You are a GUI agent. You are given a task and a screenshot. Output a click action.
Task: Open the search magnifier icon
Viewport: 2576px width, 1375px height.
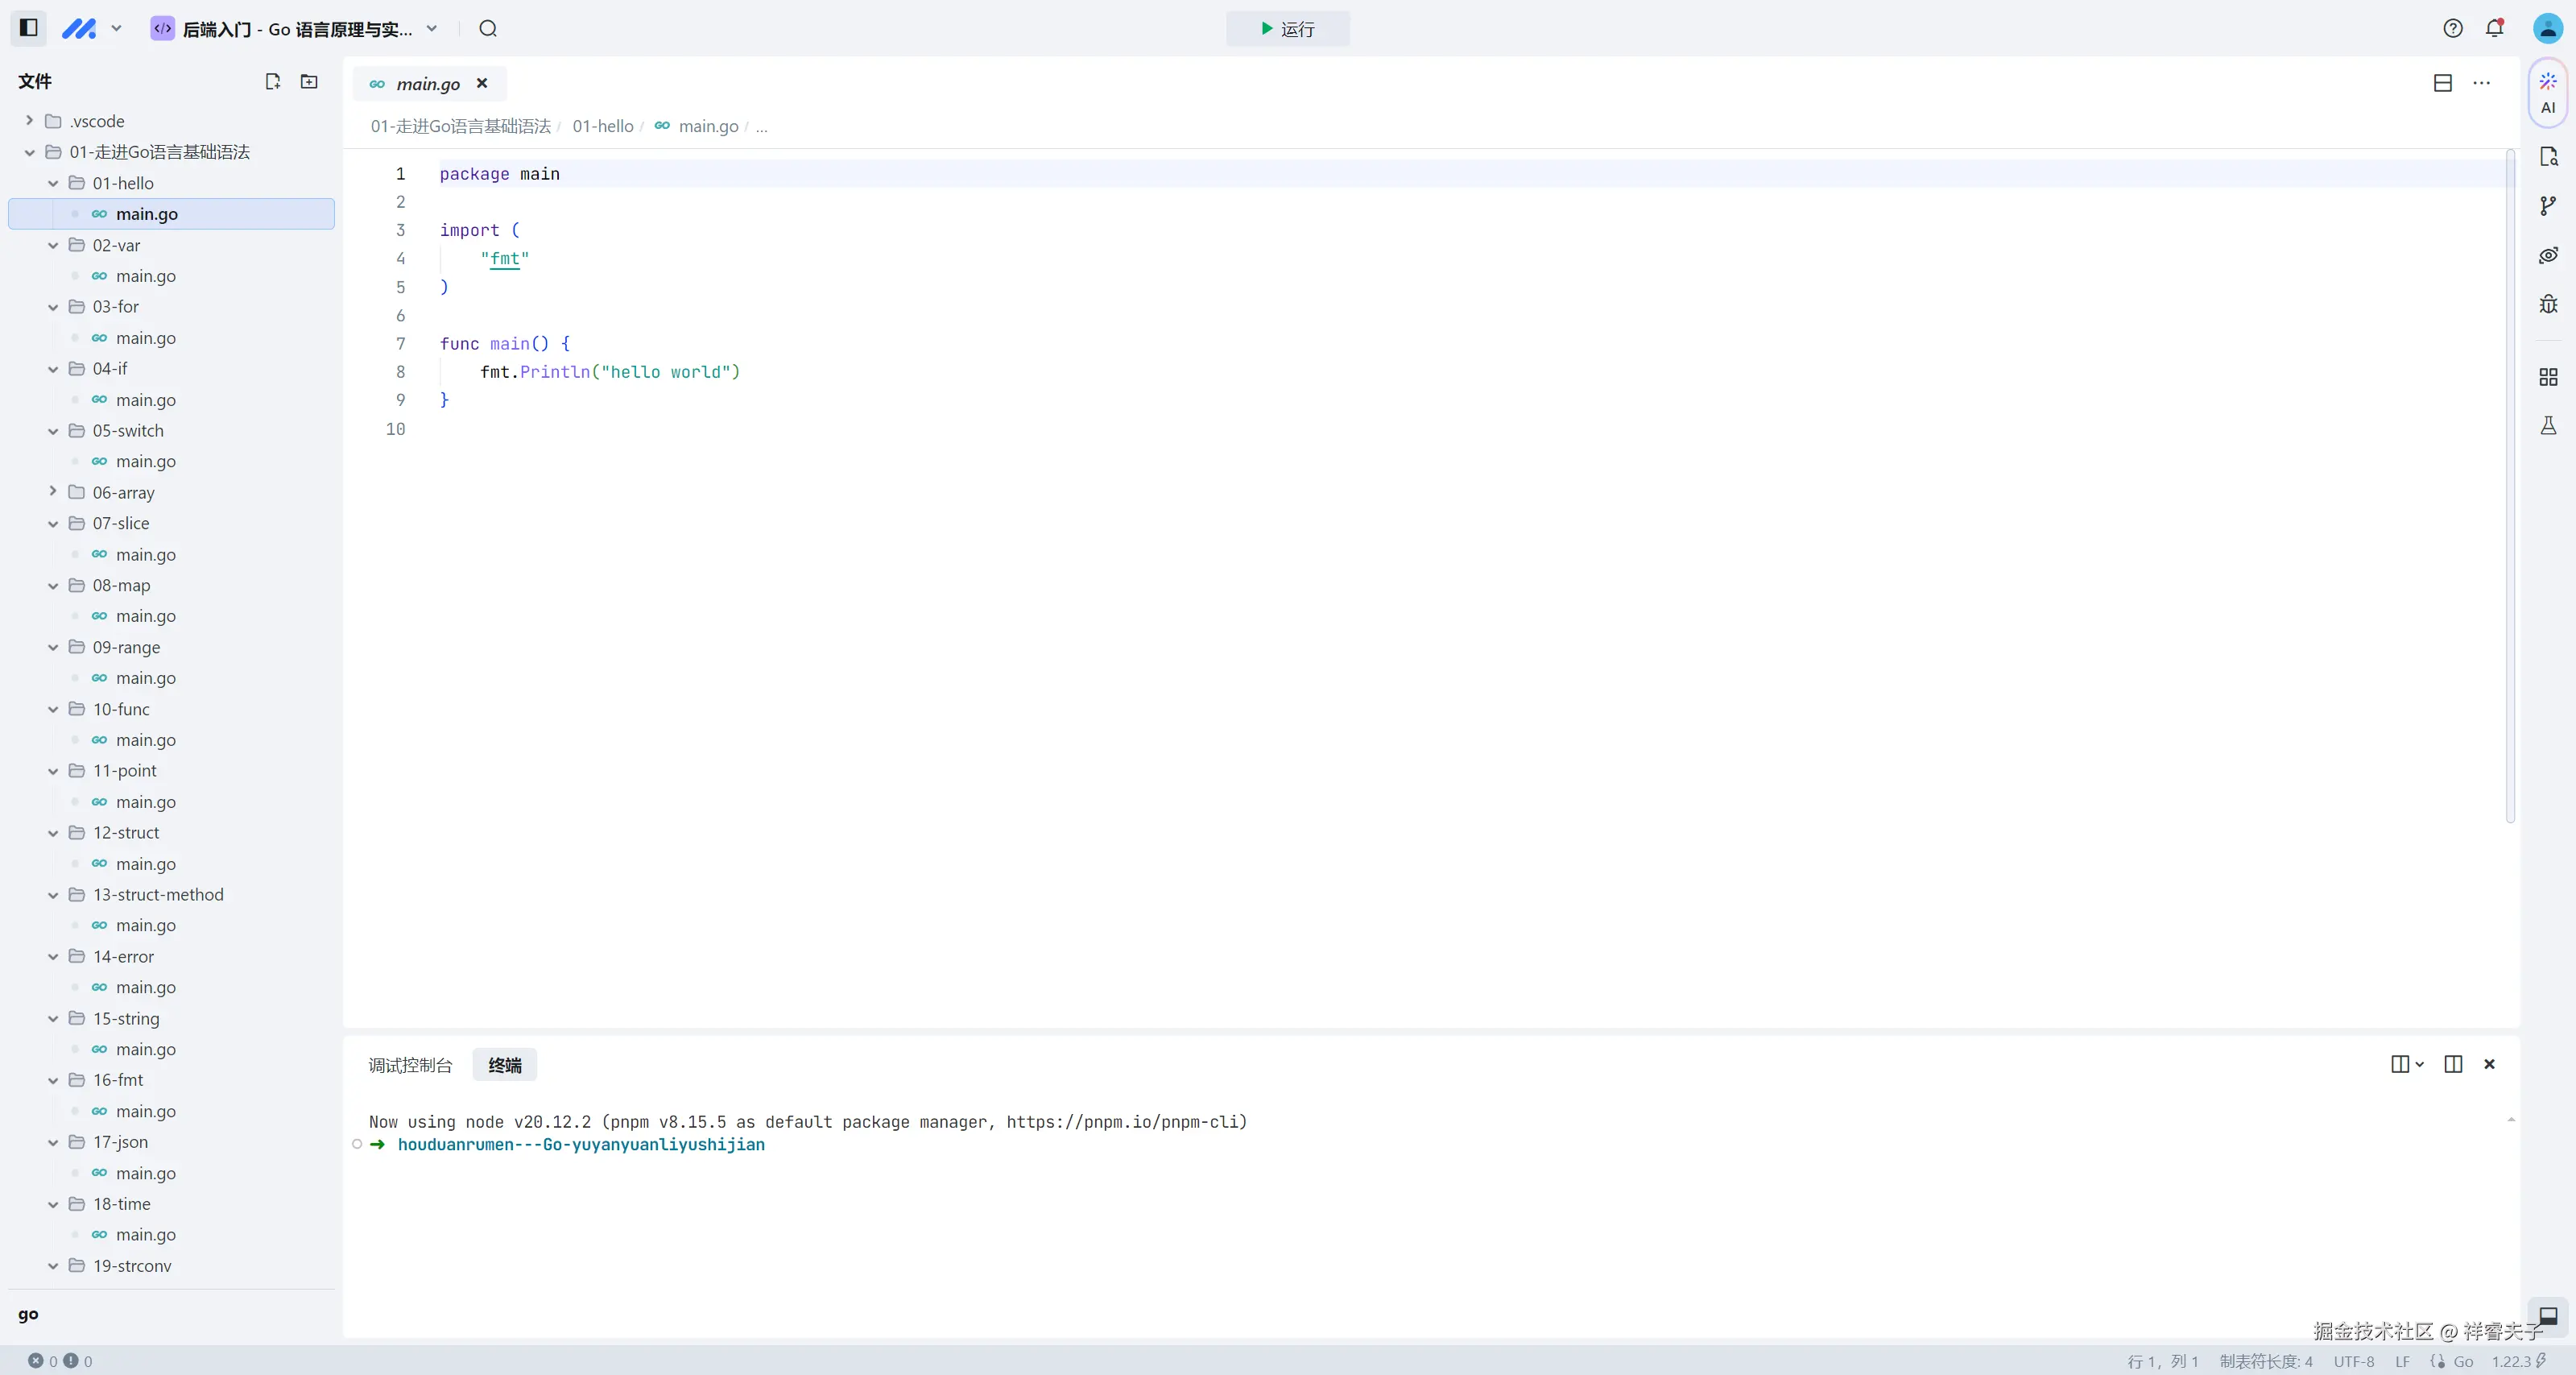488,28
